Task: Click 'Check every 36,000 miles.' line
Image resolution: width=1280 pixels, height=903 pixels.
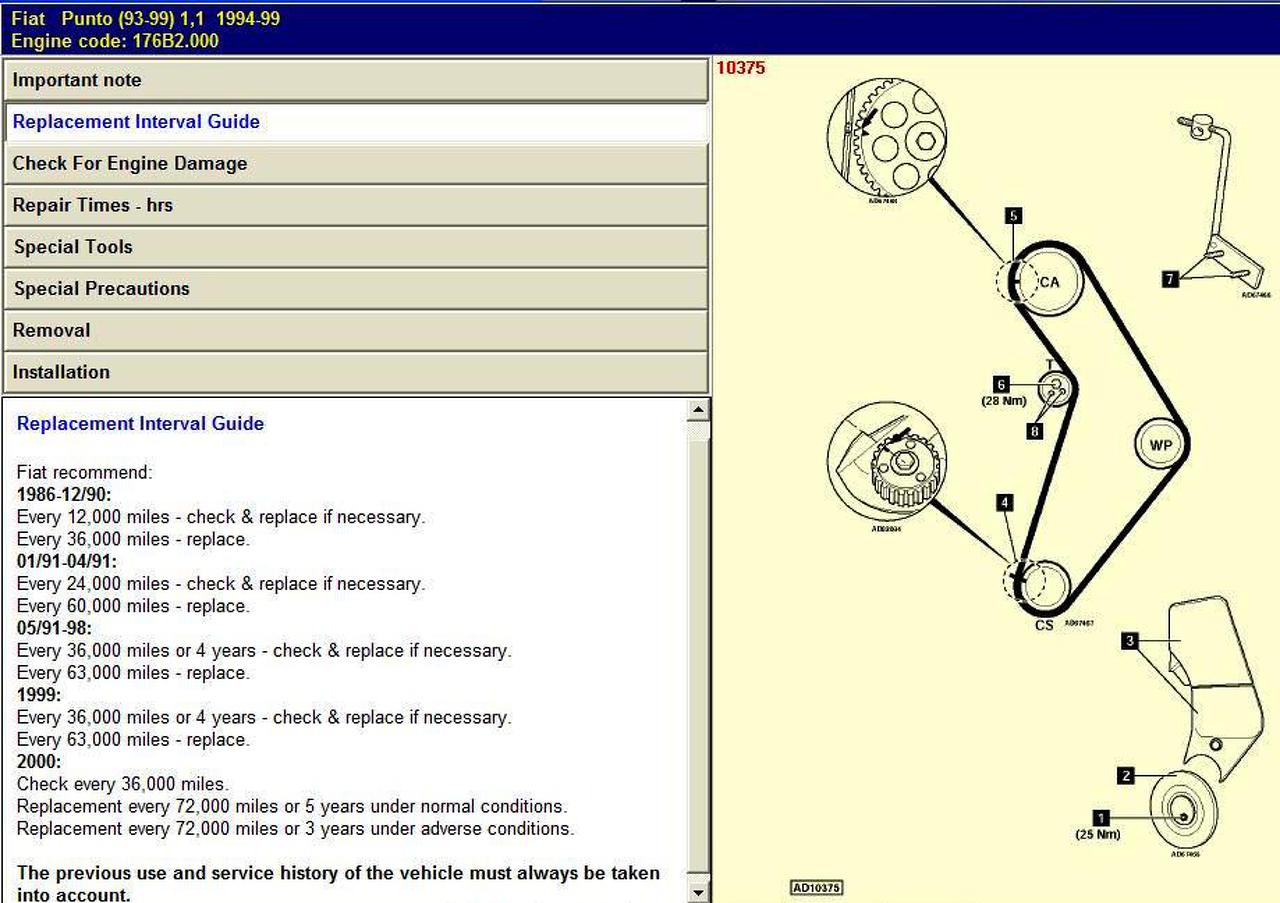Action: 123,784
